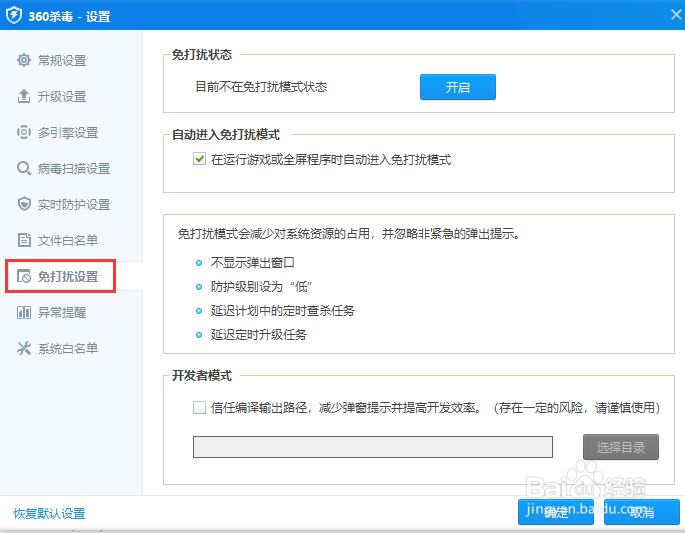Click the 选择目录 button
The image size is (685, 533).
621,447
